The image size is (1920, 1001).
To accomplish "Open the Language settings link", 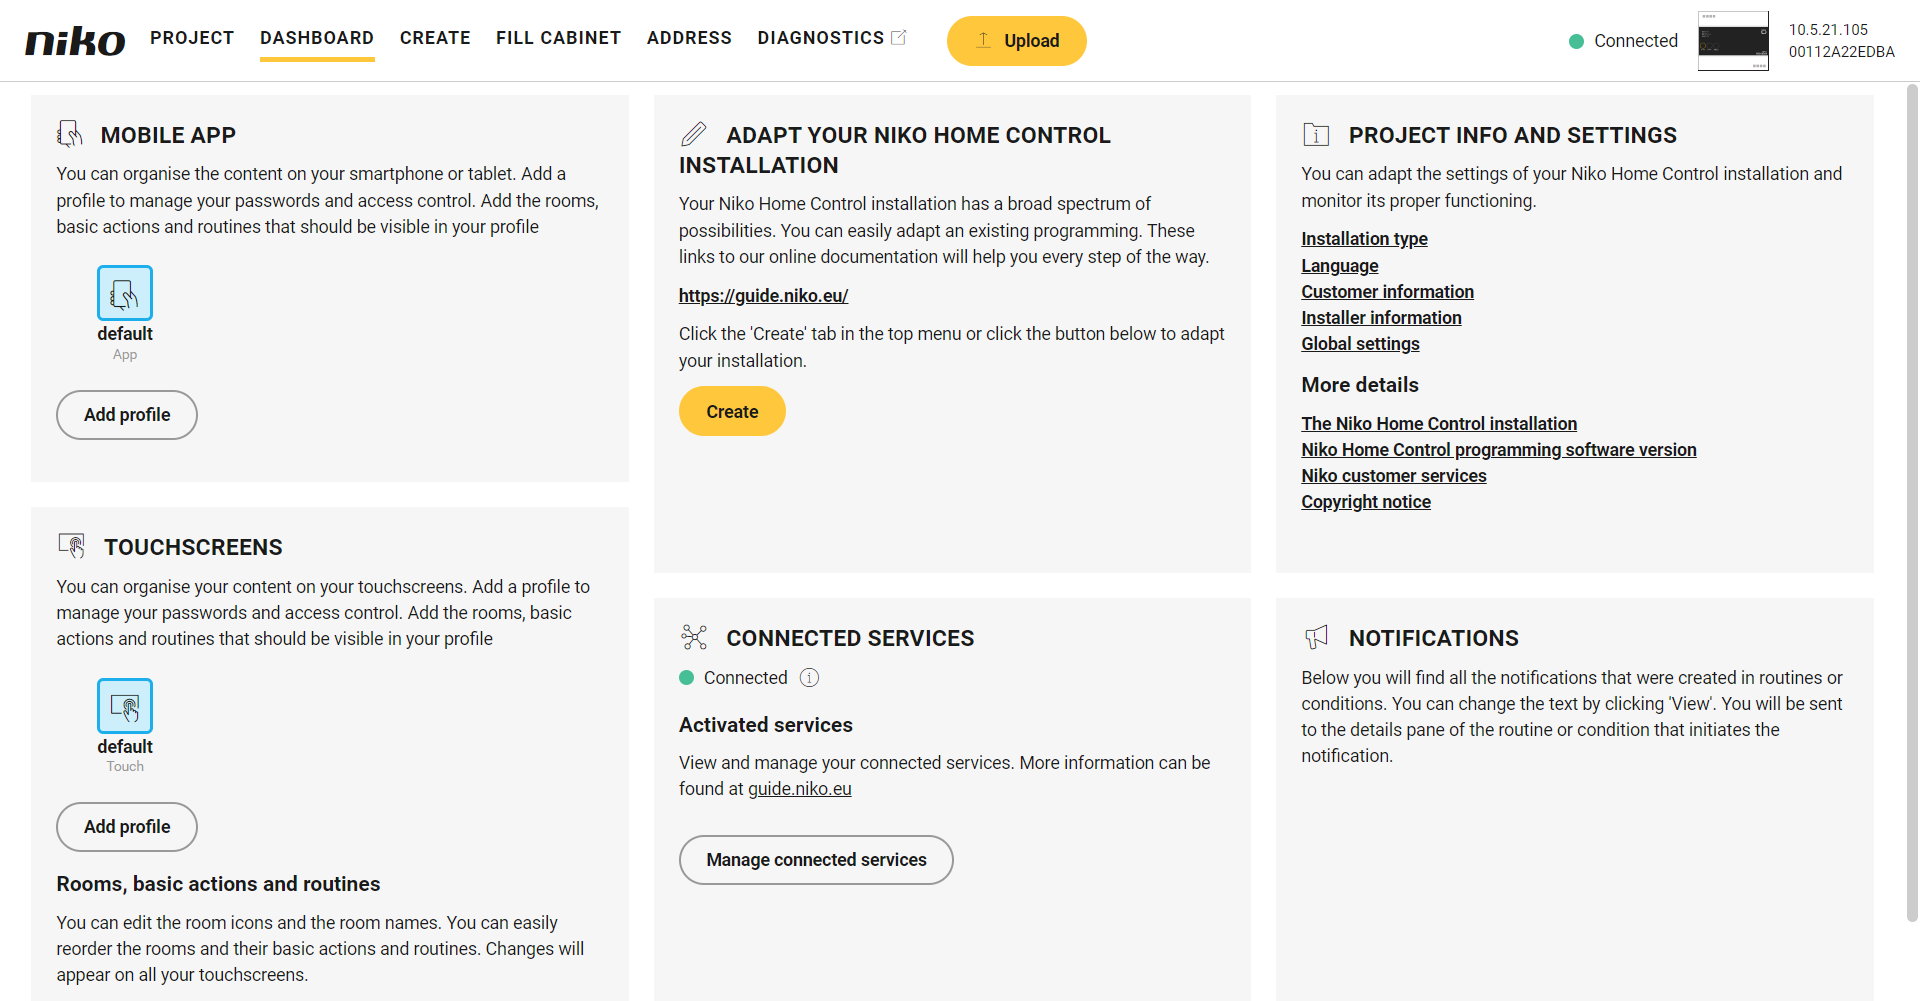I will pyautogui.click(x=1339, y=266).
